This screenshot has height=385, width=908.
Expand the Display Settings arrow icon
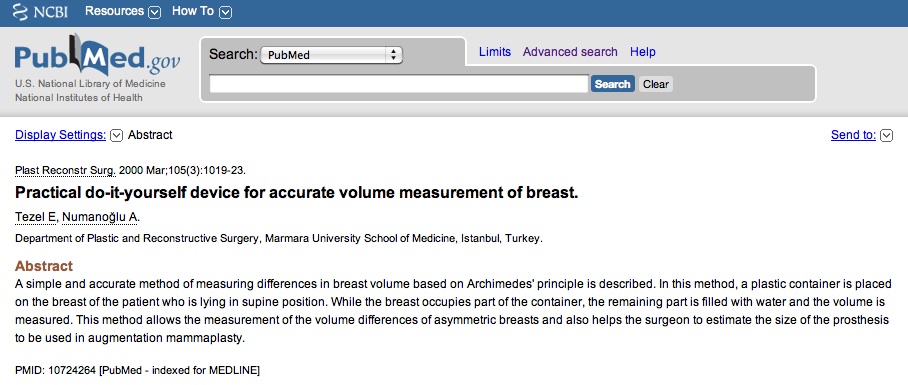pos(116,135)
